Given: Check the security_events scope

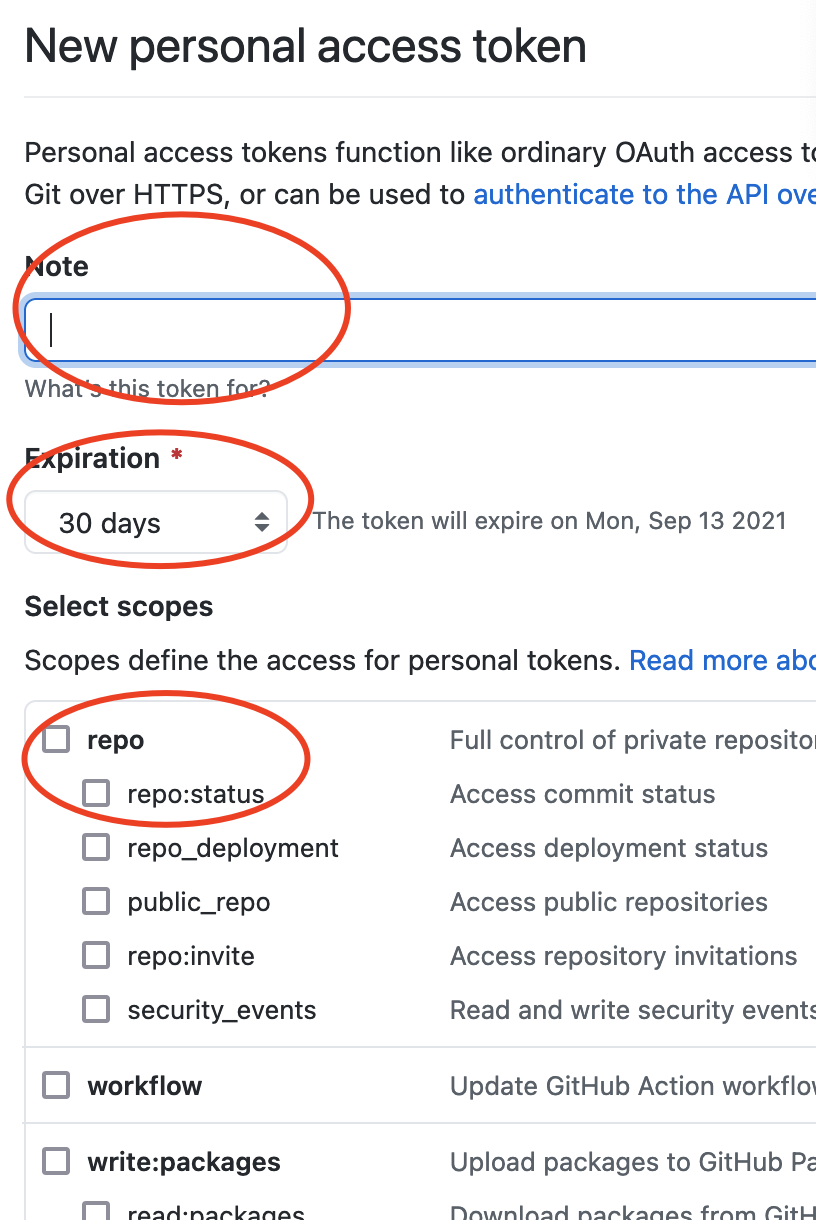Looking at the screenshot, I should 96,1010.
